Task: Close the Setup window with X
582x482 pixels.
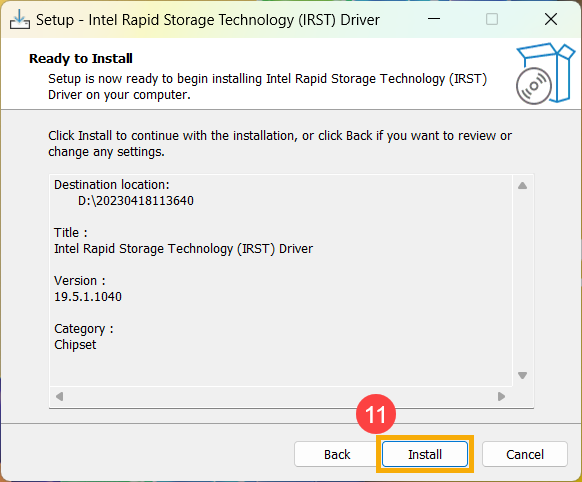Action: [x=551, y=19]
